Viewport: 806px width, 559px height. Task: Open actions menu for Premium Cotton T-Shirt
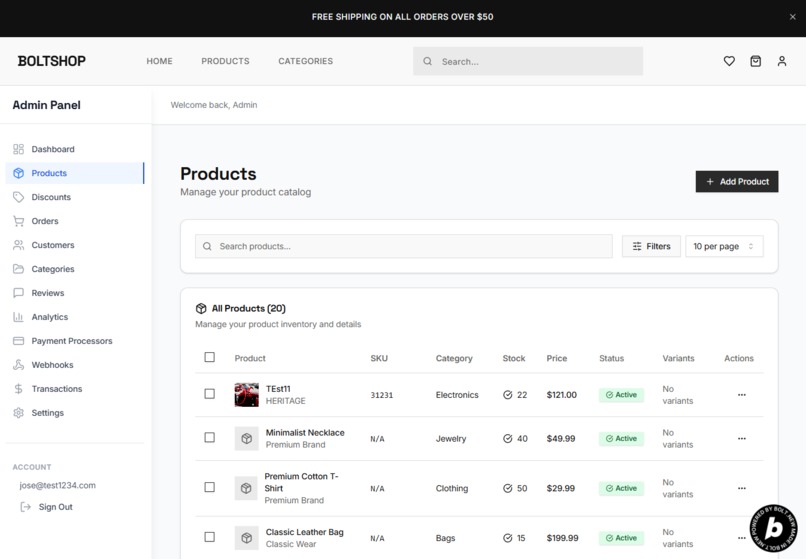[x=742, y=488]
